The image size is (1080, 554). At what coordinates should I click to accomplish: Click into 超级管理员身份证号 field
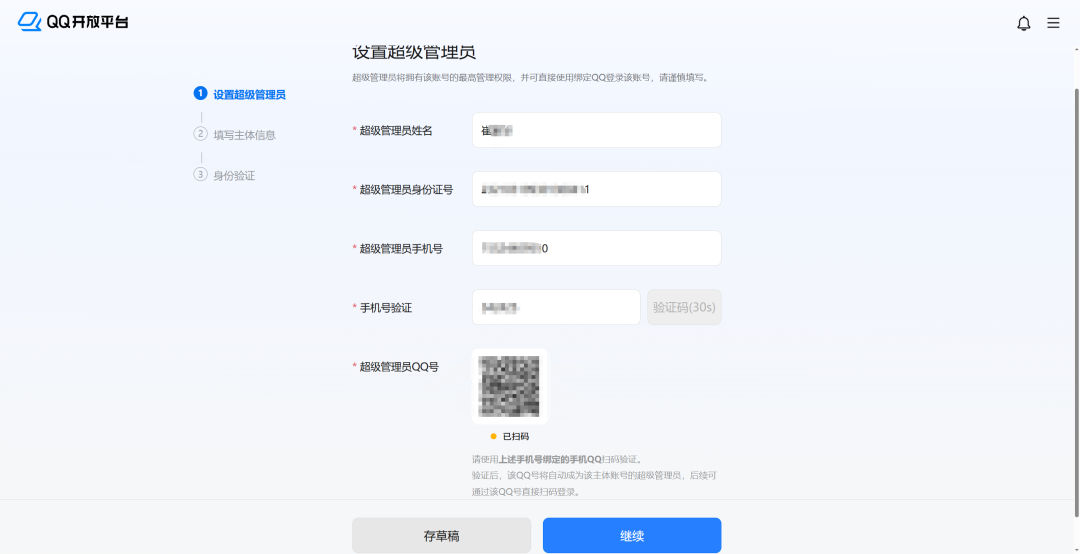[x=596, y=189]
